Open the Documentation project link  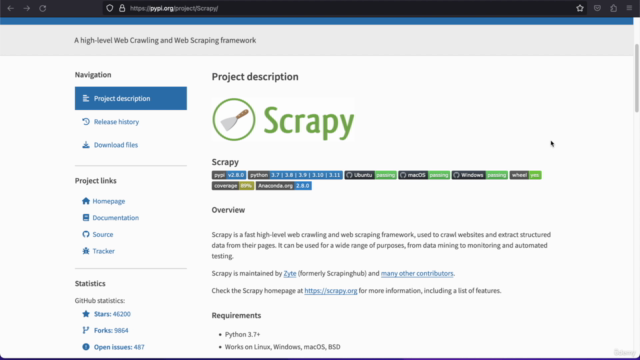click(116, 218)
